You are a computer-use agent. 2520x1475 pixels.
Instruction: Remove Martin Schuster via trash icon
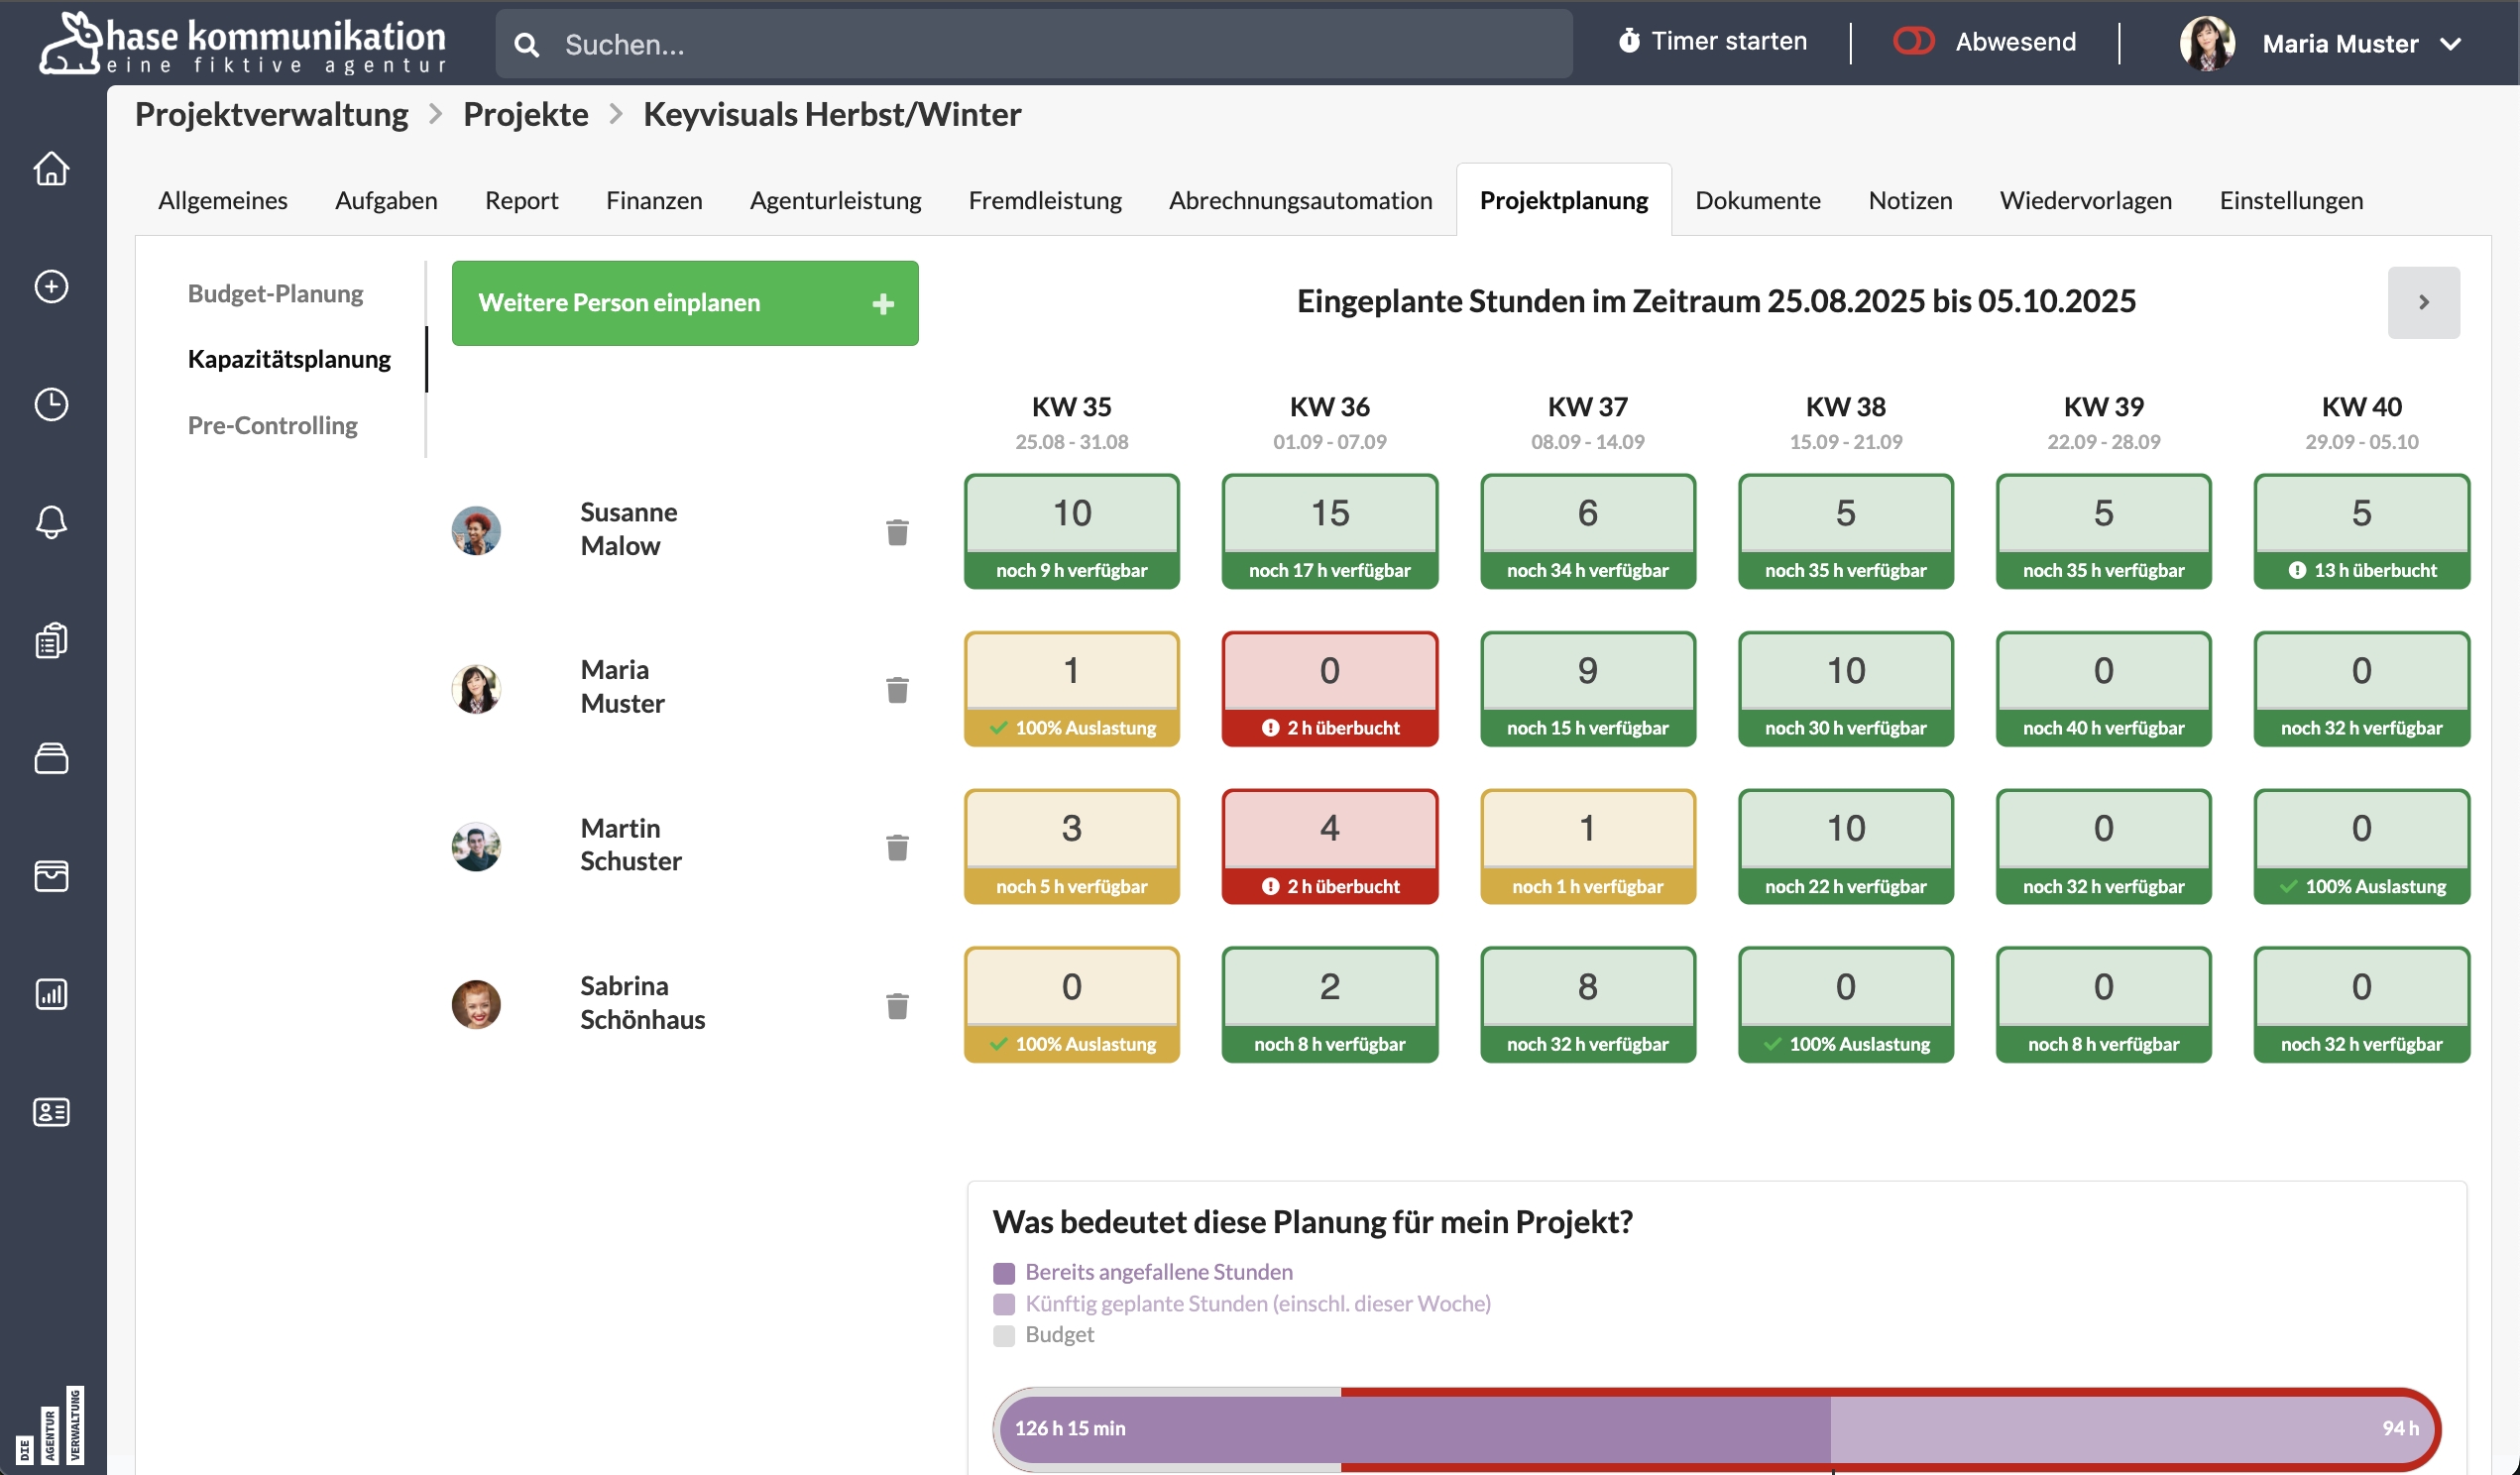click(x=897, y=847)
